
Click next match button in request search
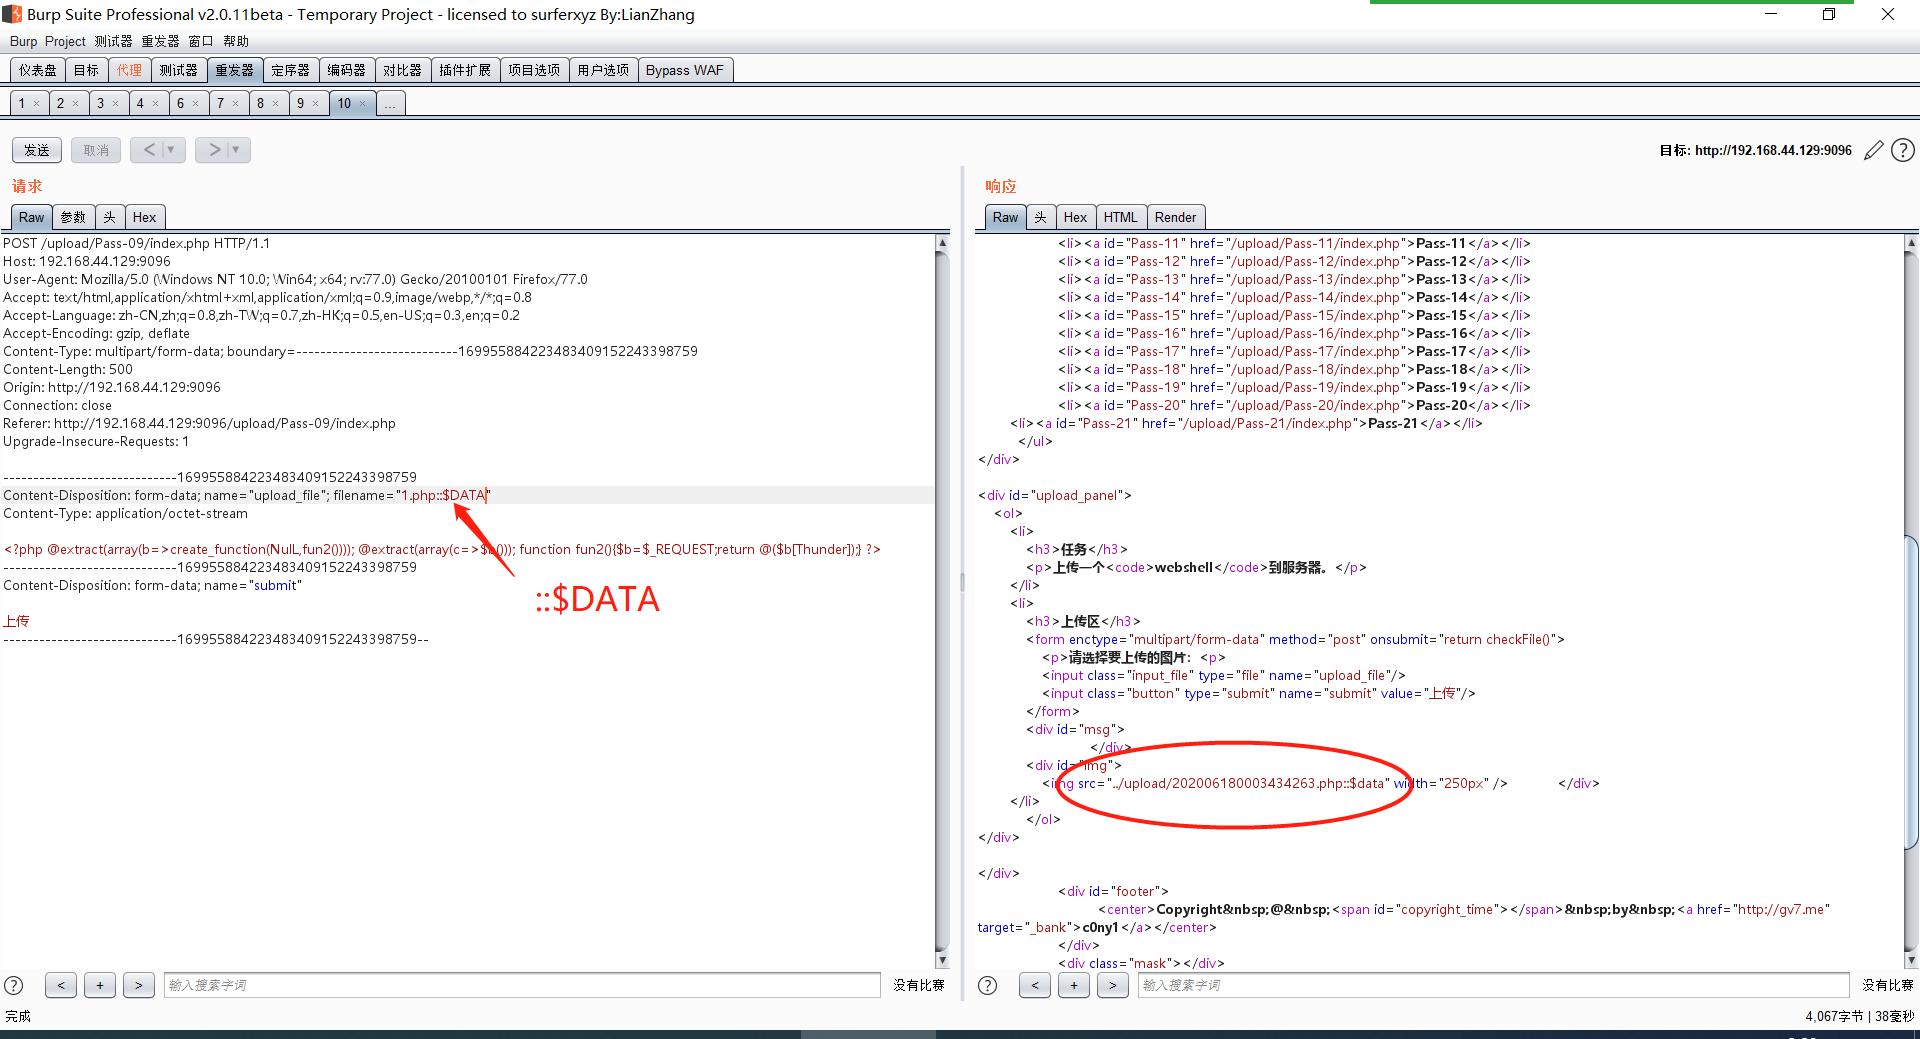pyautogui.click(x=139, y=985)
